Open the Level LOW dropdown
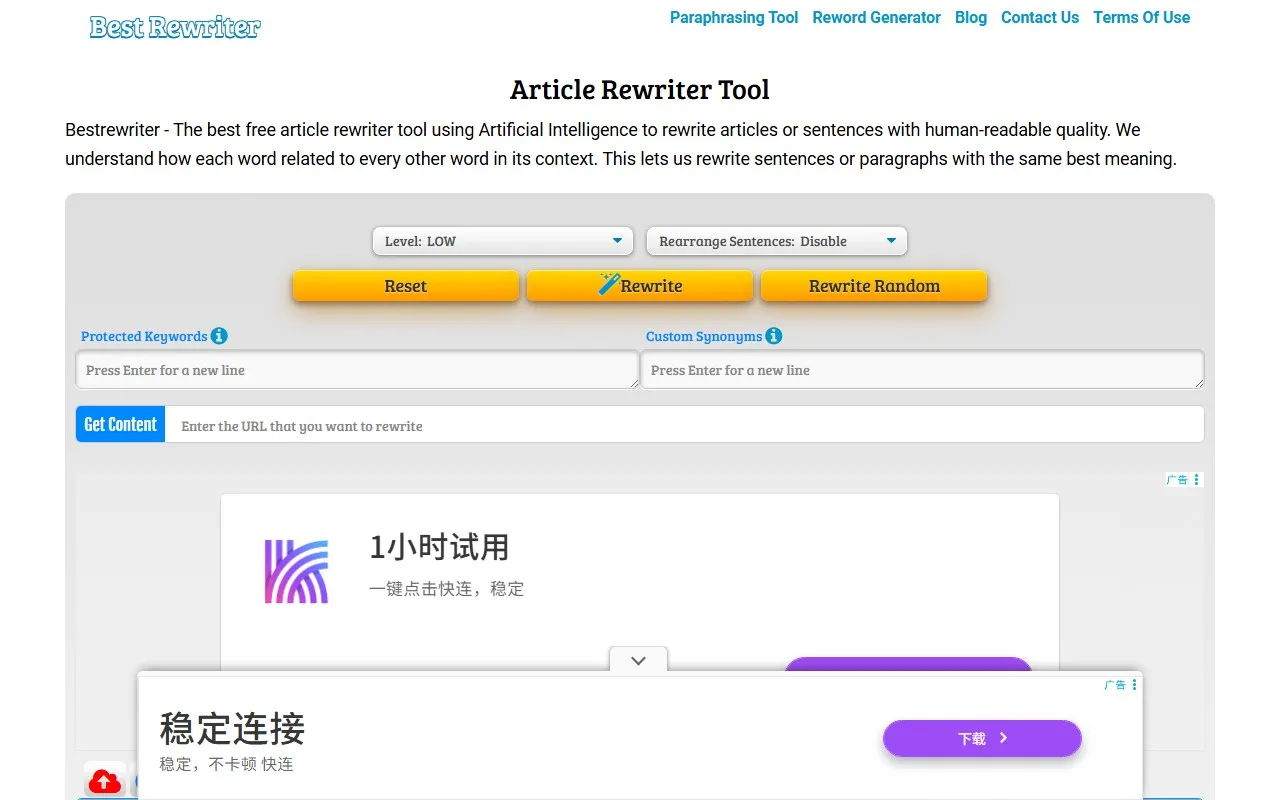This screenshot has height=800, width=1280. (502, 241)
